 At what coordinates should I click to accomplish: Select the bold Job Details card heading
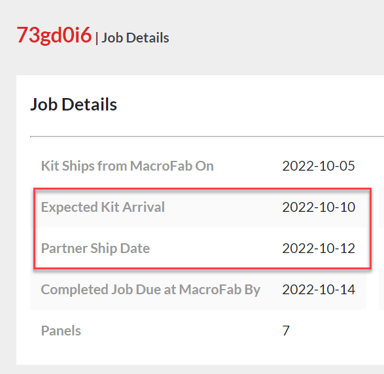[74, 104]
